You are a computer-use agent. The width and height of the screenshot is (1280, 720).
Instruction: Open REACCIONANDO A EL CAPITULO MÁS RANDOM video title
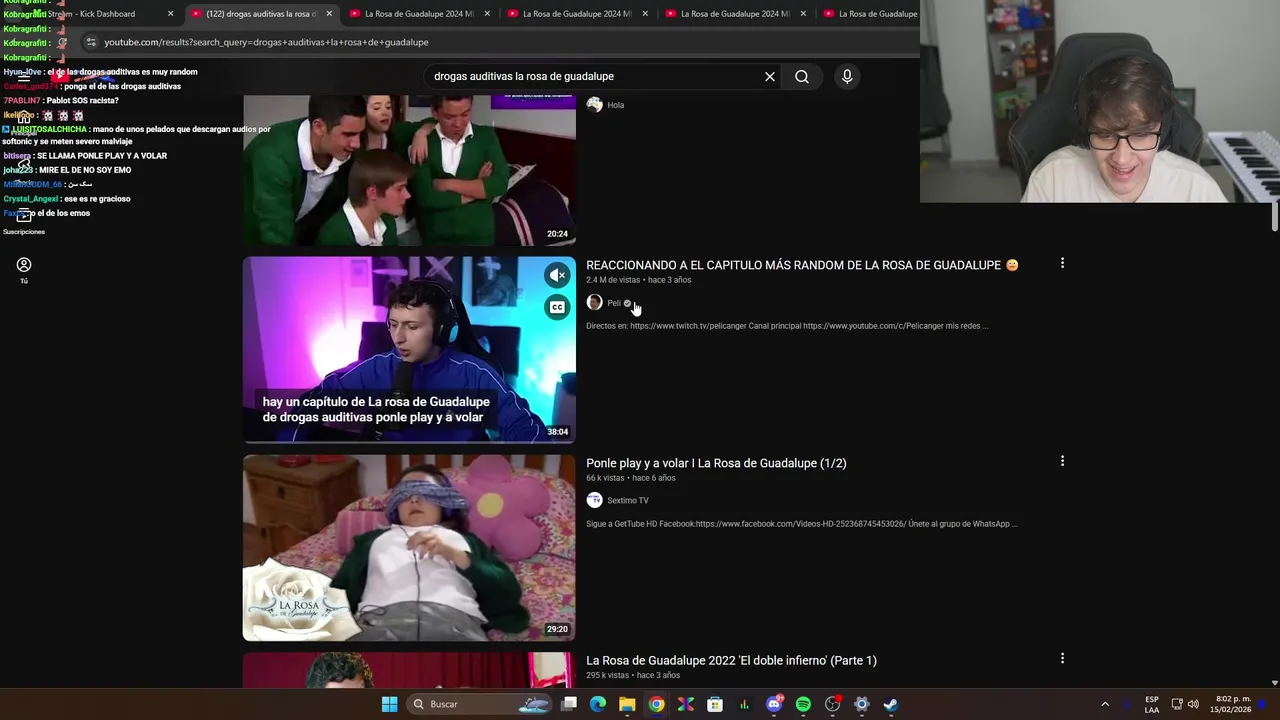(802, 265)
